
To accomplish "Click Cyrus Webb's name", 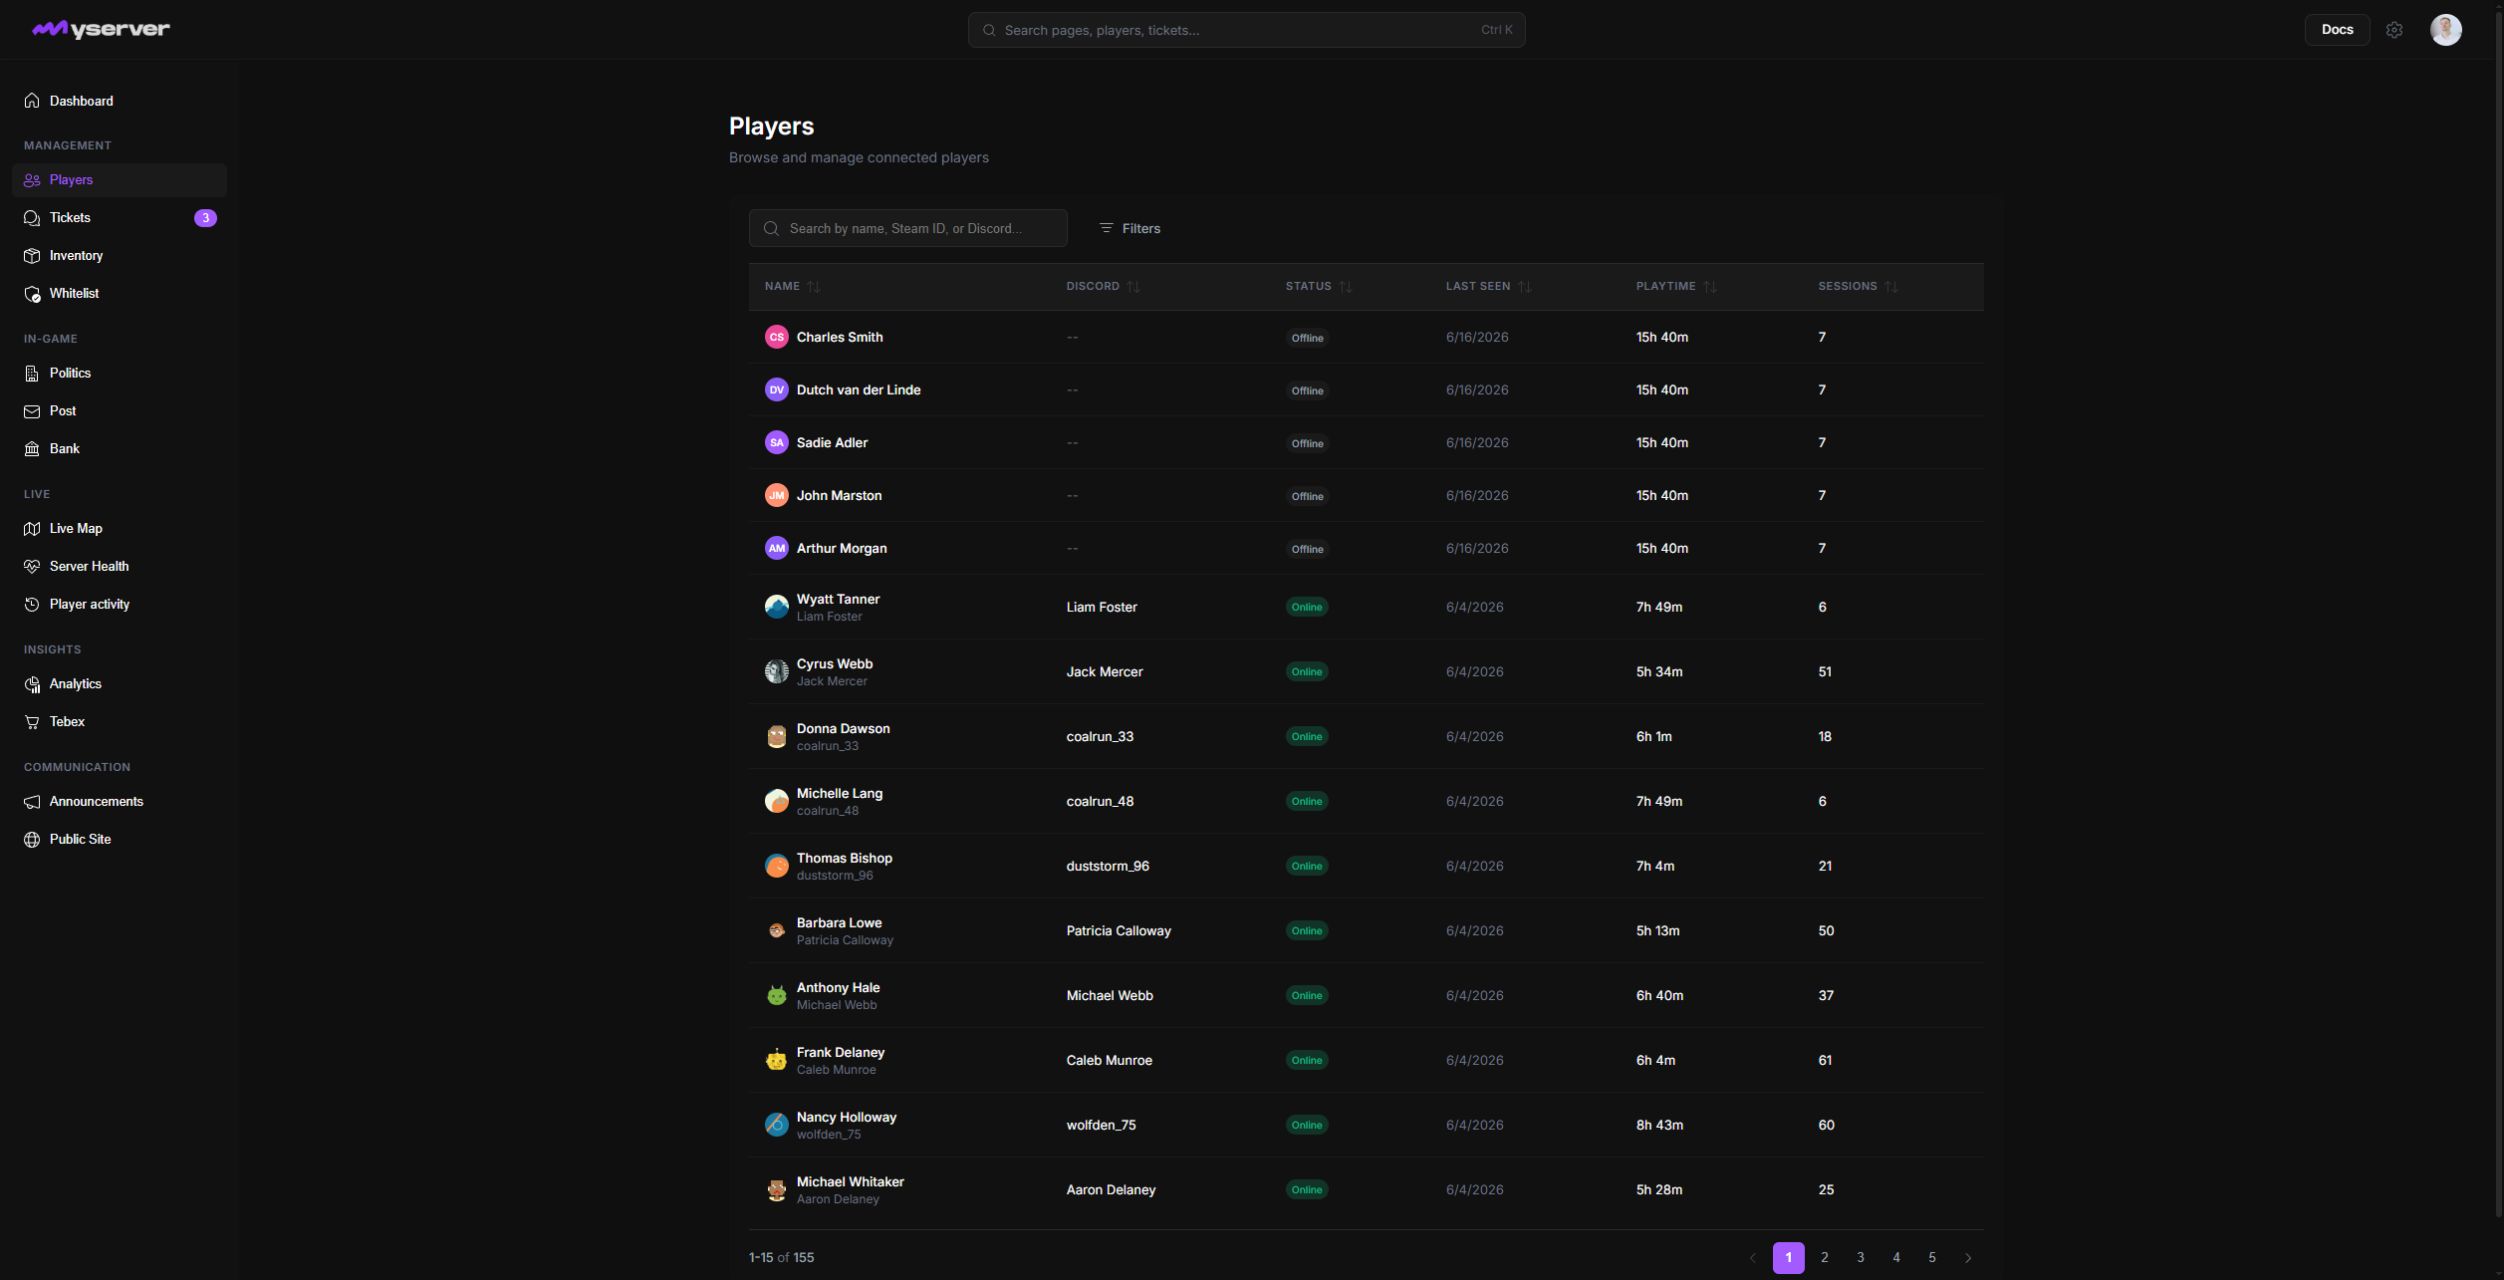I will click(x=835, y=664).
